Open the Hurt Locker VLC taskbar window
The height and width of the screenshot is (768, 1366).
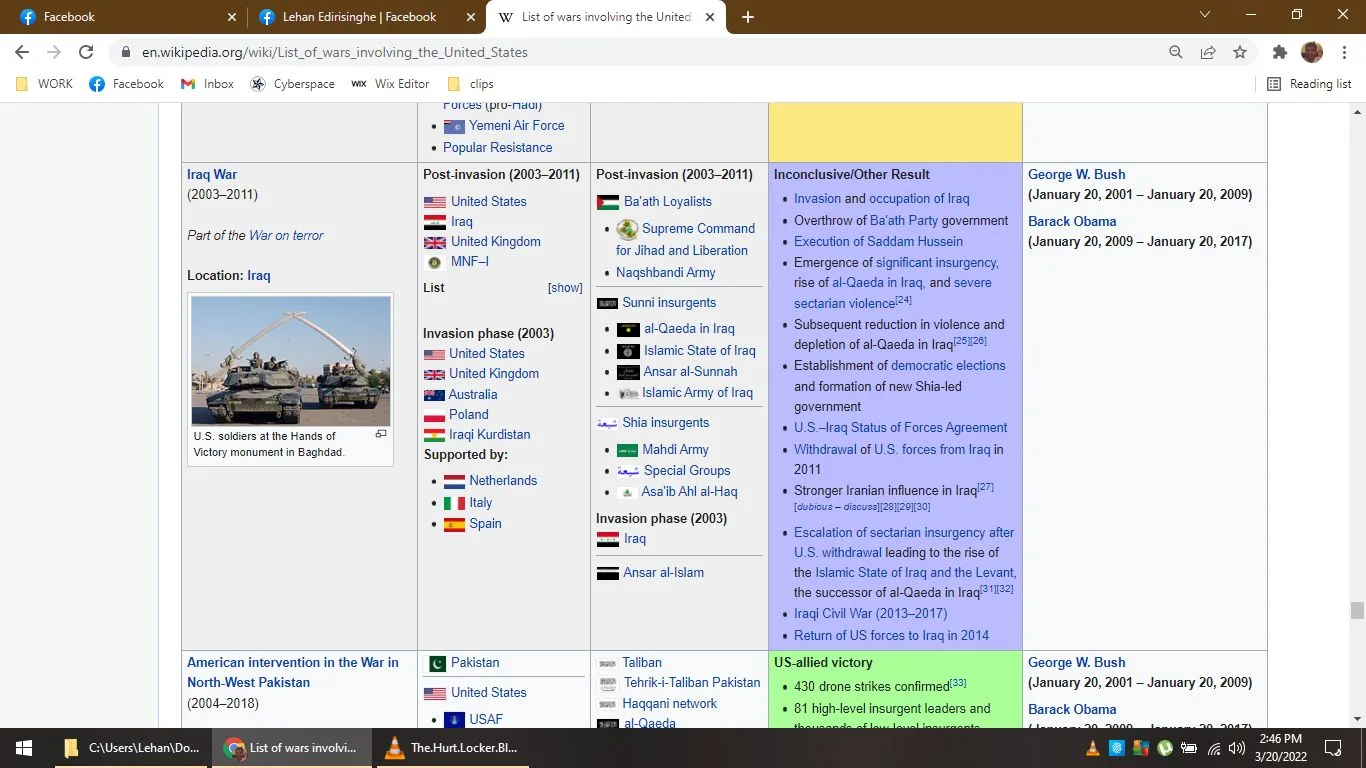453,748
